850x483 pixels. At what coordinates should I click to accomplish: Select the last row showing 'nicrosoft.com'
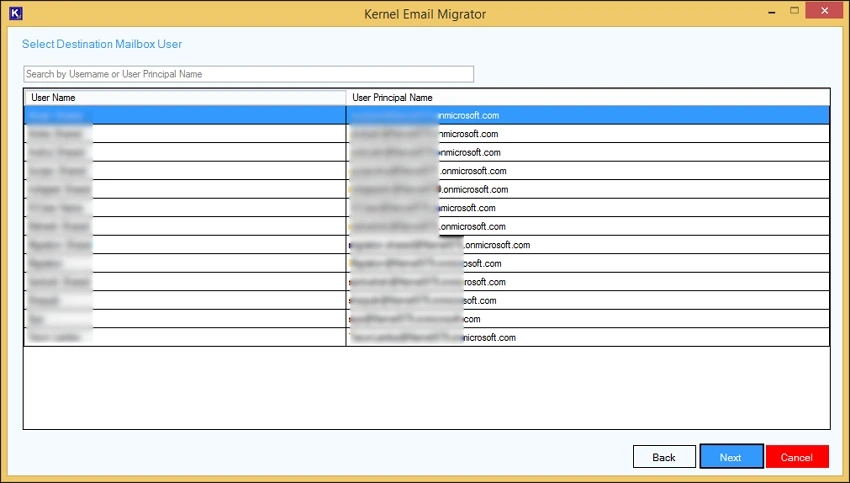(427, 337)
